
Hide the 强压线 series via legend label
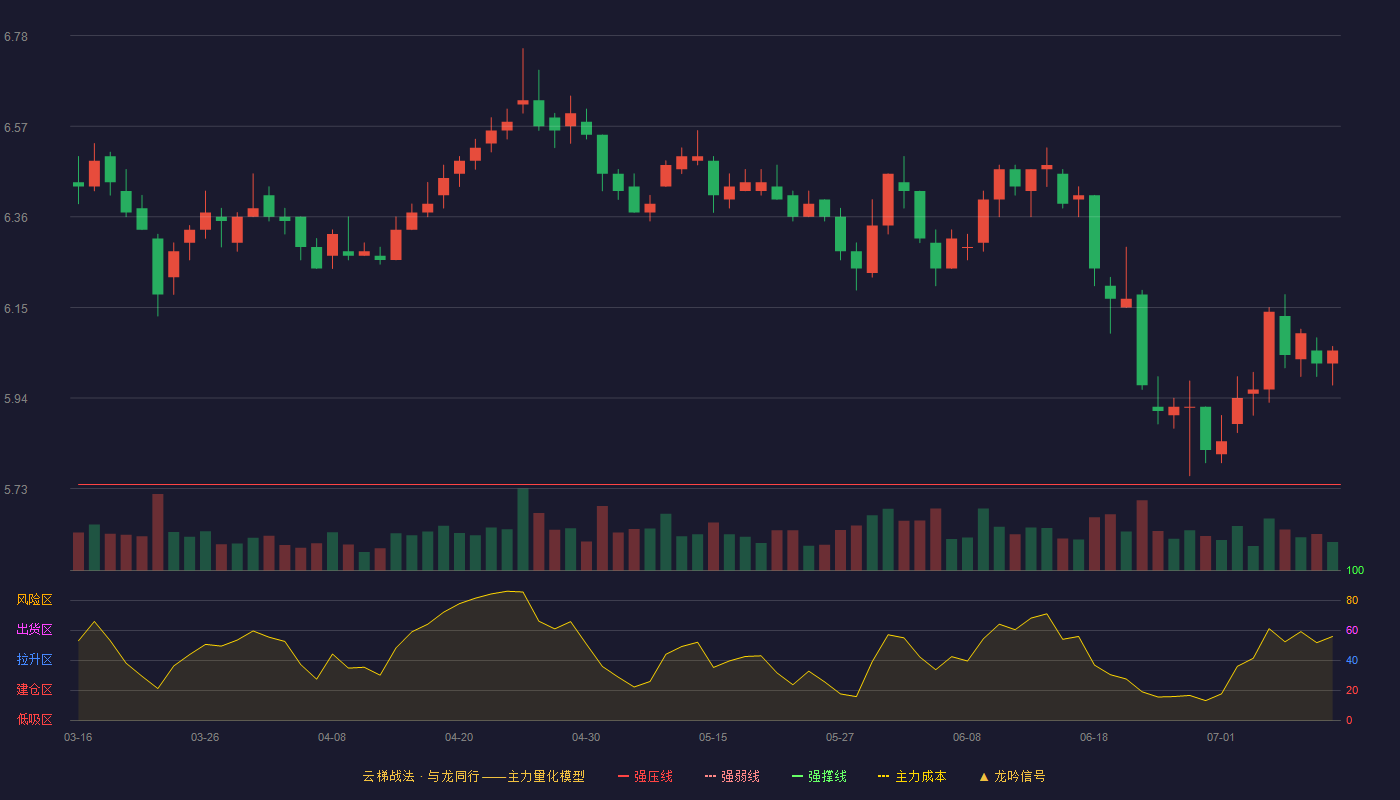pos(653,776)
